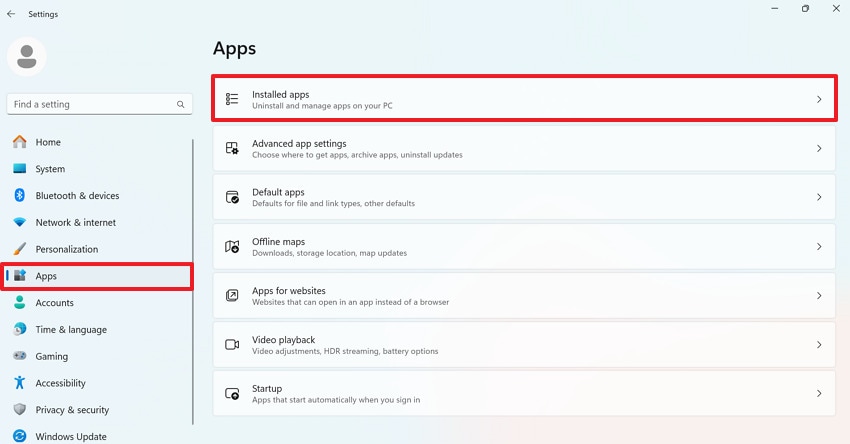850x444 pixels.
Task: Open the Video playback title
Action: (284, 339)
